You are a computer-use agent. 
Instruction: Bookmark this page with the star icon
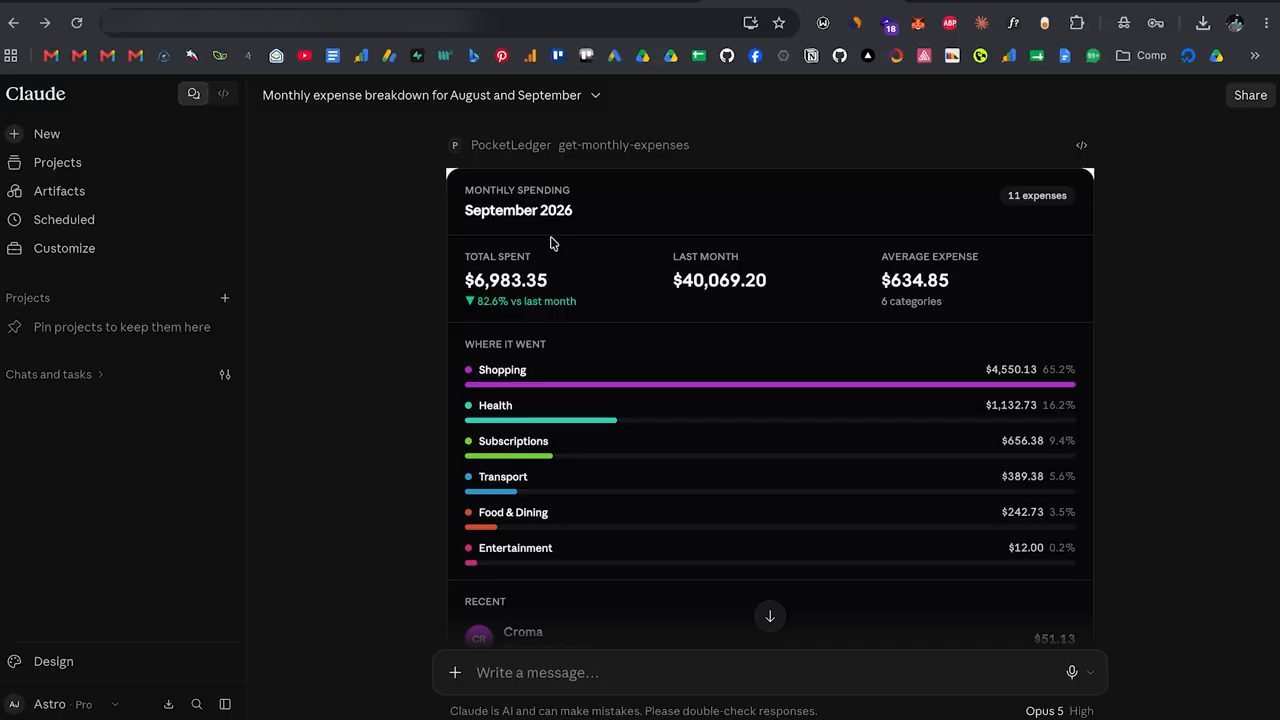779,23
